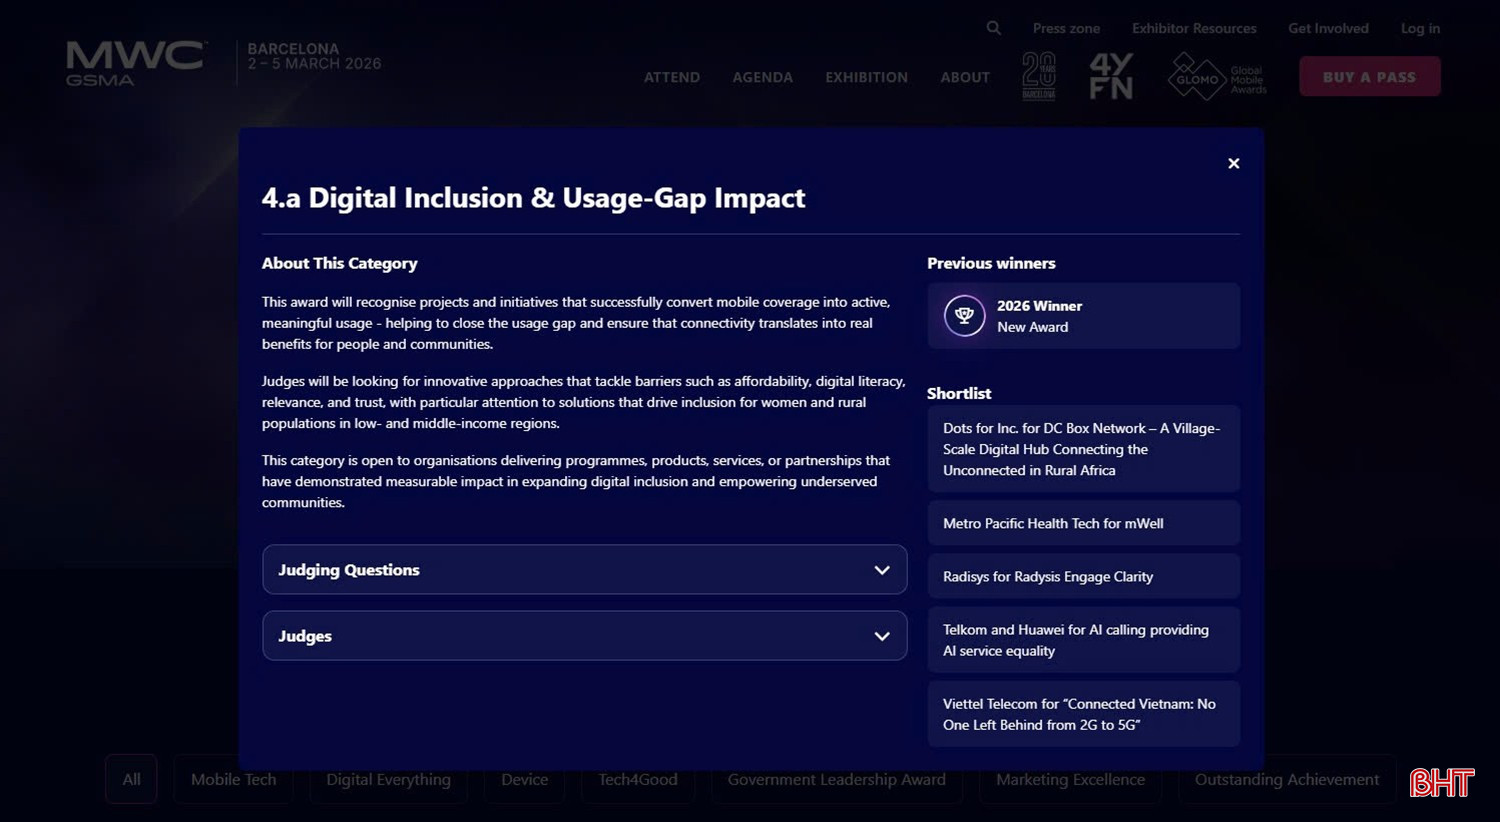
Task: Select the Dots for Inc. shortlist entry
Action: point(1083,449)
